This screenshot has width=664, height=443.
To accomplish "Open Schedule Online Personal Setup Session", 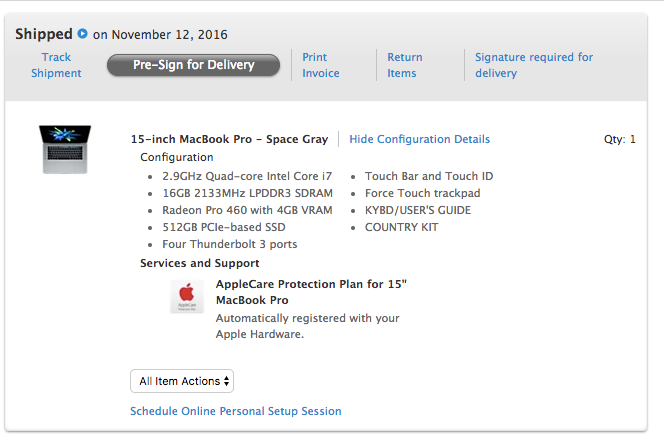I will (236, 411).
